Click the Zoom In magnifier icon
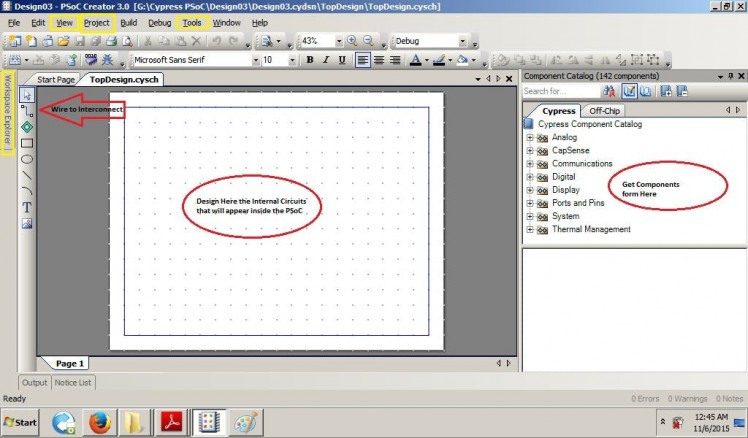Screen dimensions: 748x438 [x=352, y=41]
